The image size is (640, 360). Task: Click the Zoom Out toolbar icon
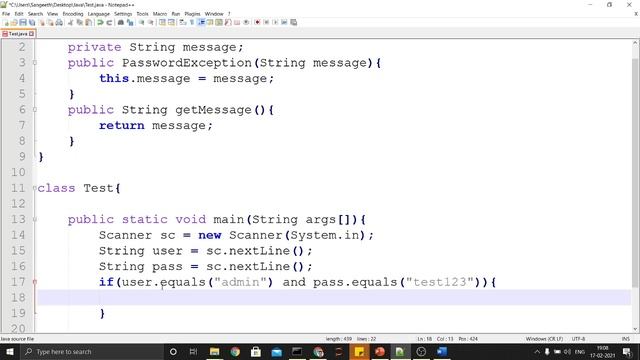[151, 22]
